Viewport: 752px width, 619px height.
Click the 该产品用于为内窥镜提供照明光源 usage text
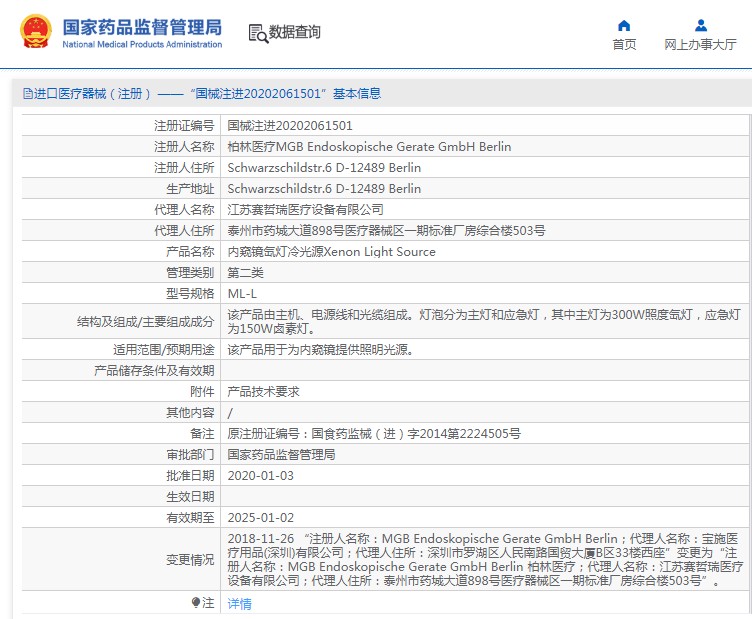(320, 350)
